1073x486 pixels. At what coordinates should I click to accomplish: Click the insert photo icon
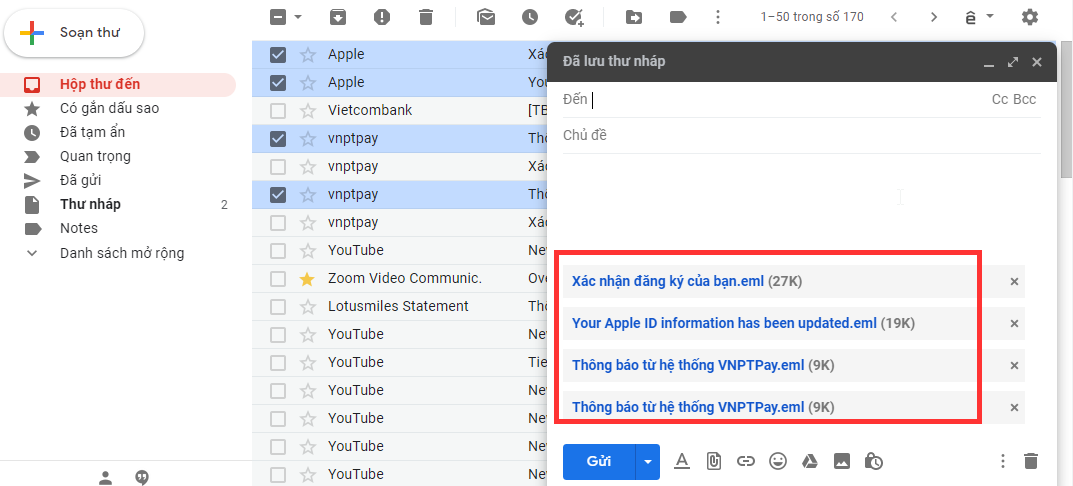pyautogui.click(x=842, y=461)
